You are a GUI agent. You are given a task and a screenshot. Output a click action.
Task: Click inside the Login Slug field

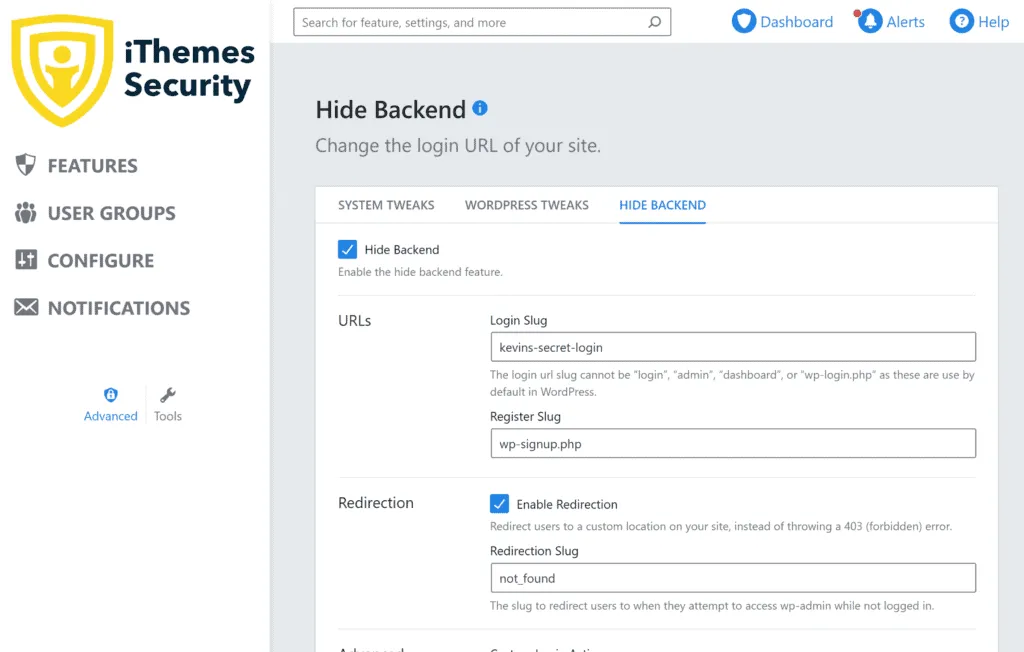coord(733,346)
